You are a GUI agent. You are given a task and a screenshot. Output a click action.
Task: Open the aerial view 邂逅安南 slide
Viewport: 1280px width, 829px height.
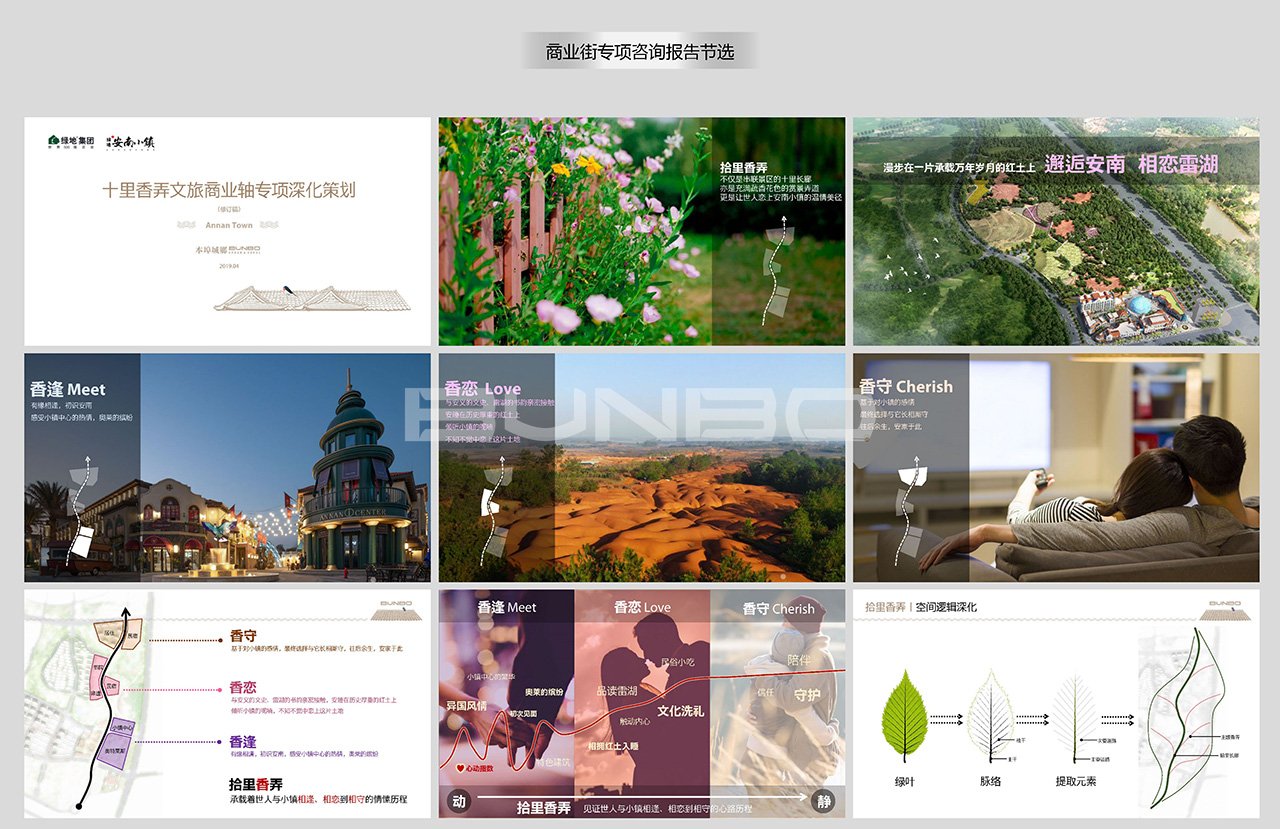[x=1055, y=231]
